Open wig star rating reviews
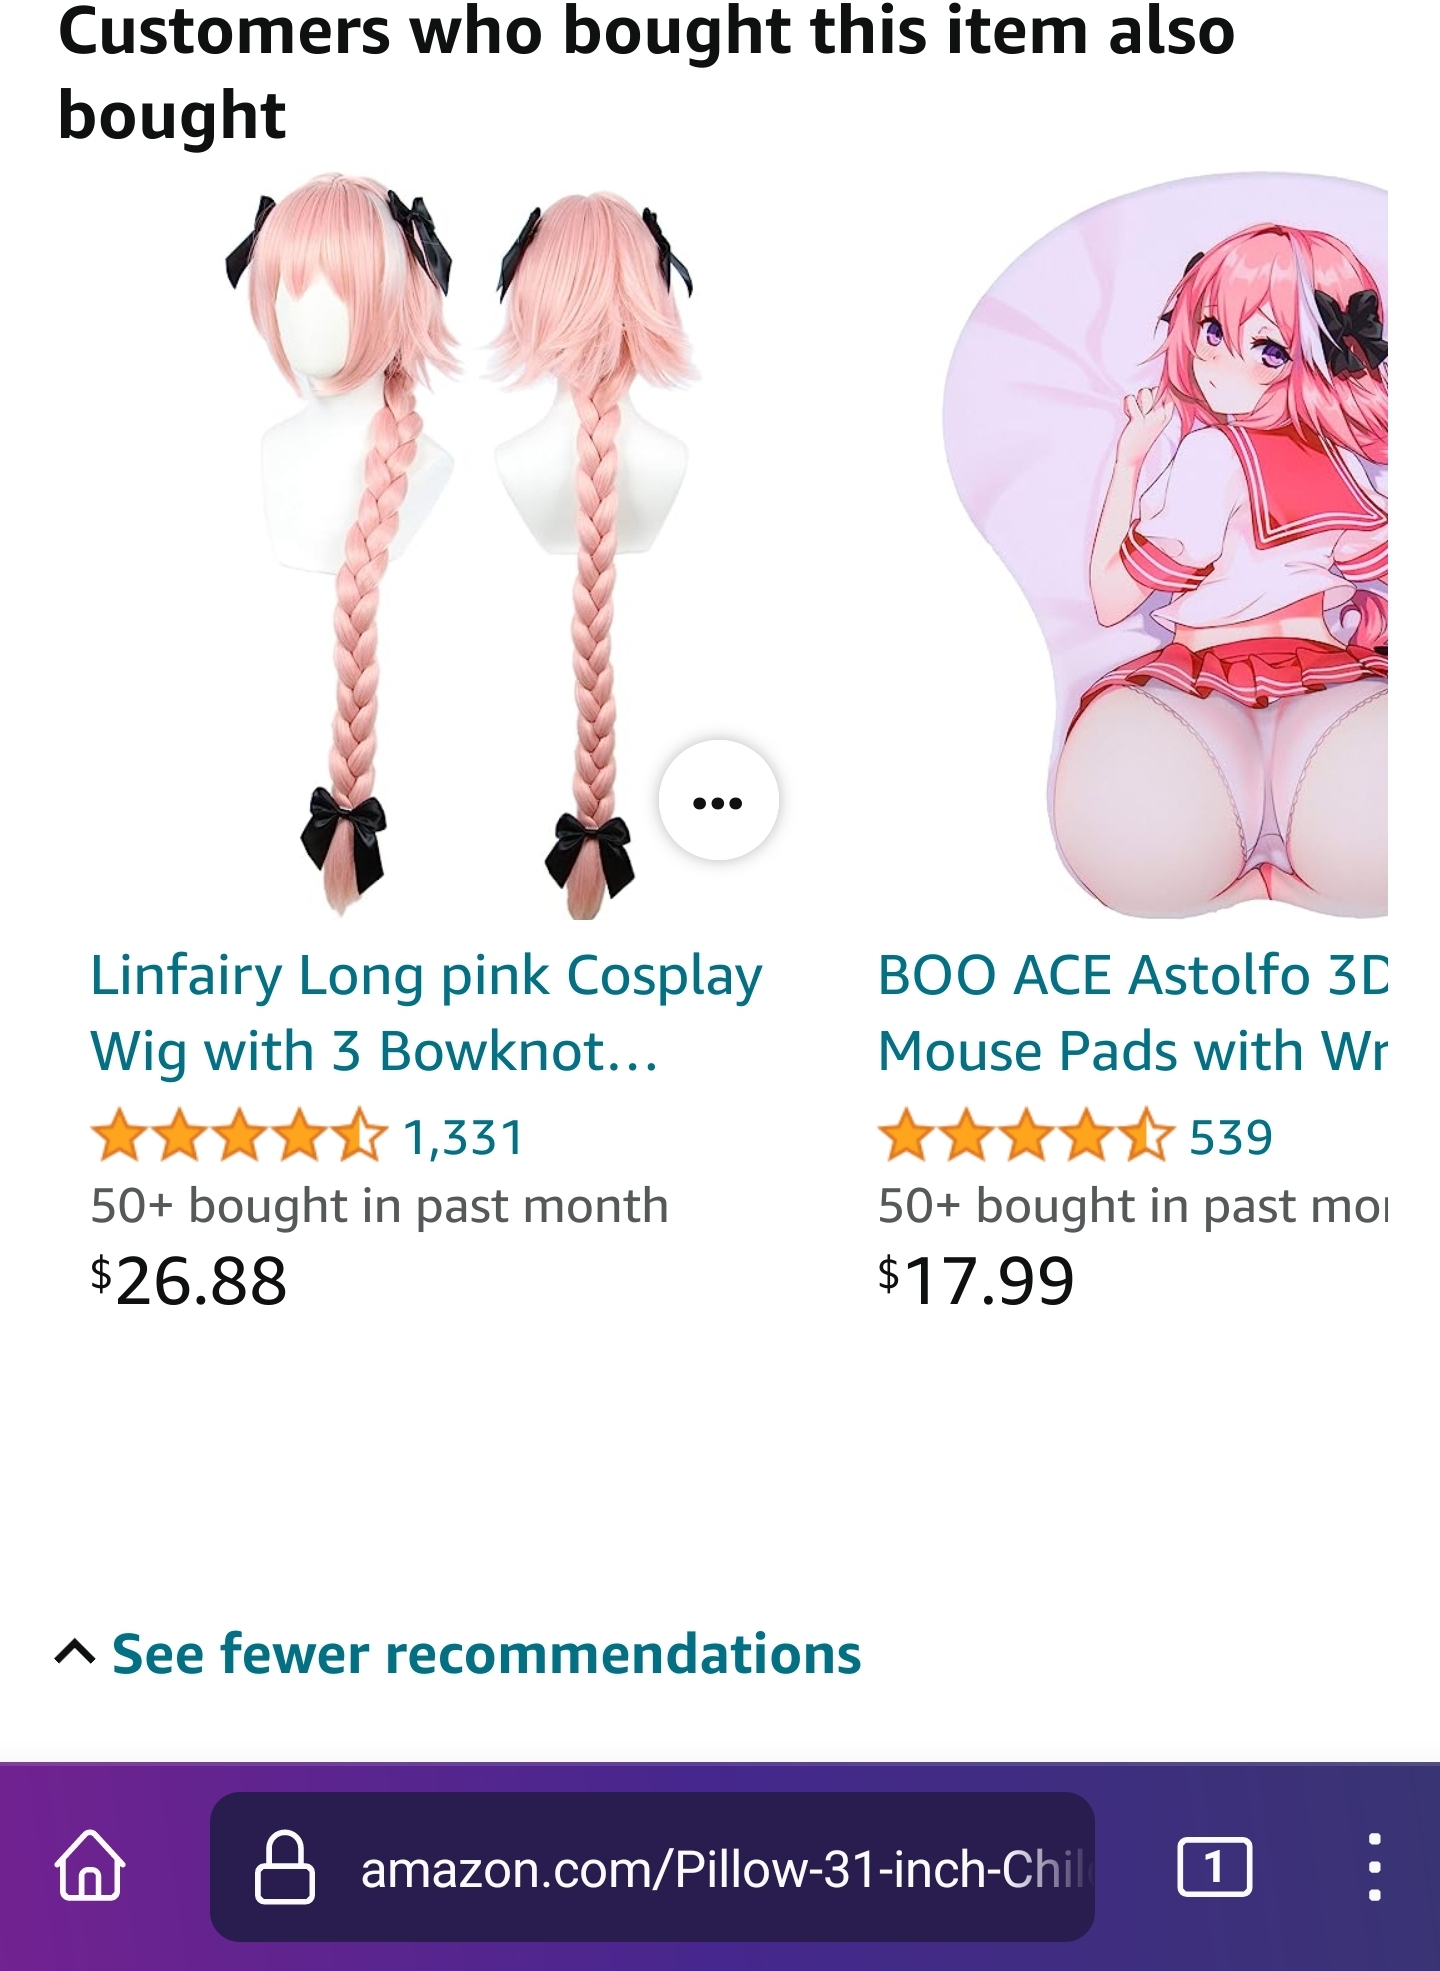Image resolution: width=1440 pixels, height=1971 pixels. 237,1137
